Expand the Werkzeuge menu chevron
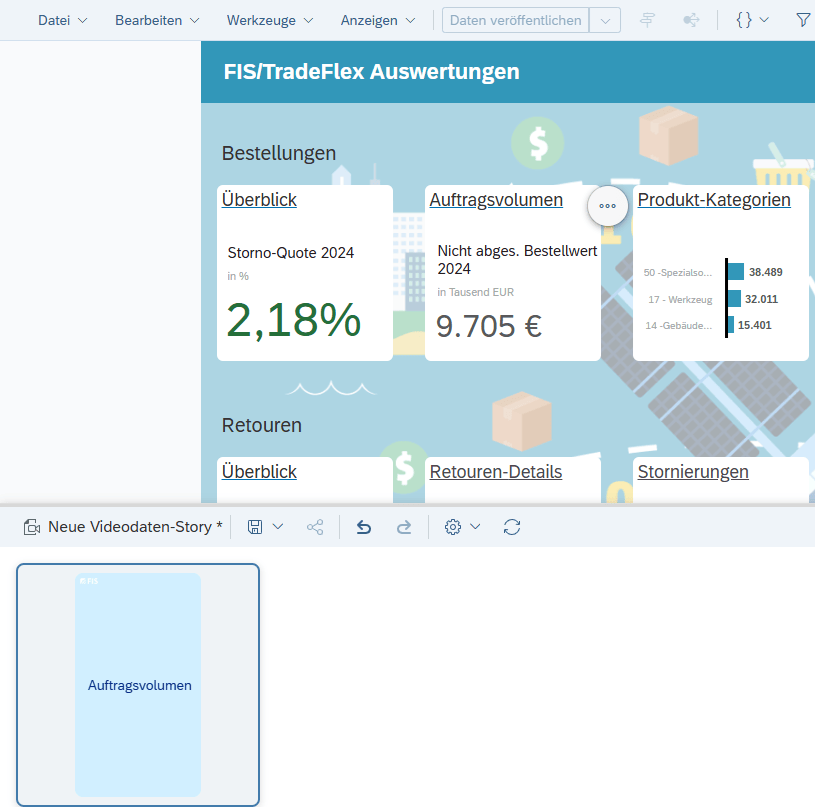Image resolution: width=815 pixels, height=810 pixels. pos(308,20)
